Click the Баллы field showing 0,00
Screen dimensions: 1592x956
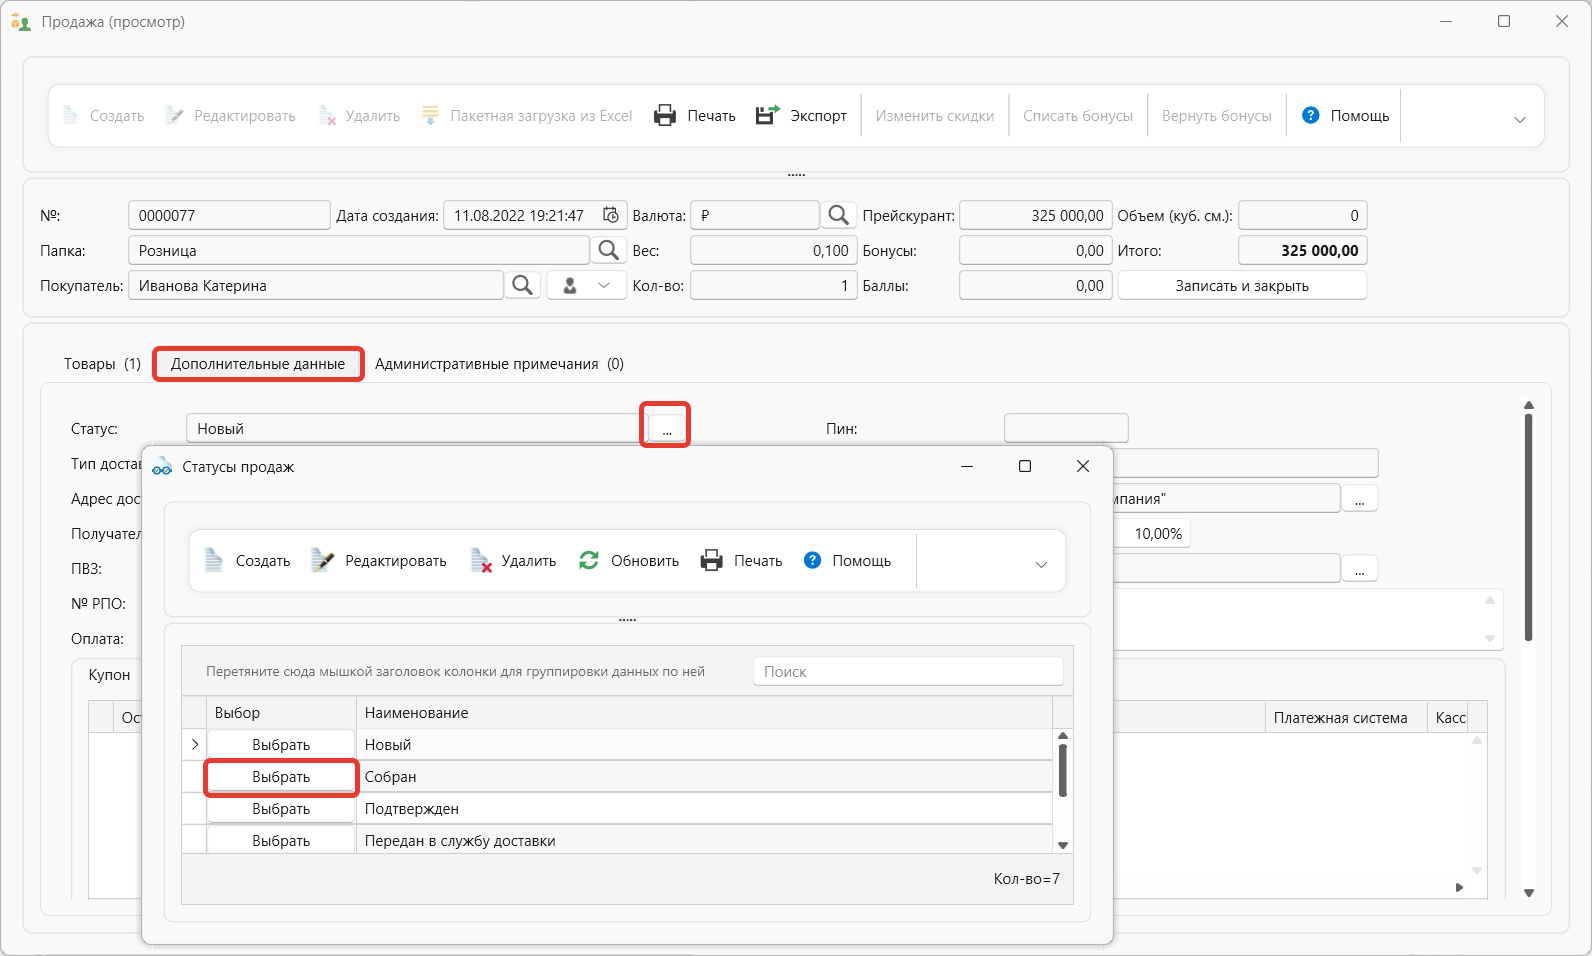click(x=1036, y=285)
